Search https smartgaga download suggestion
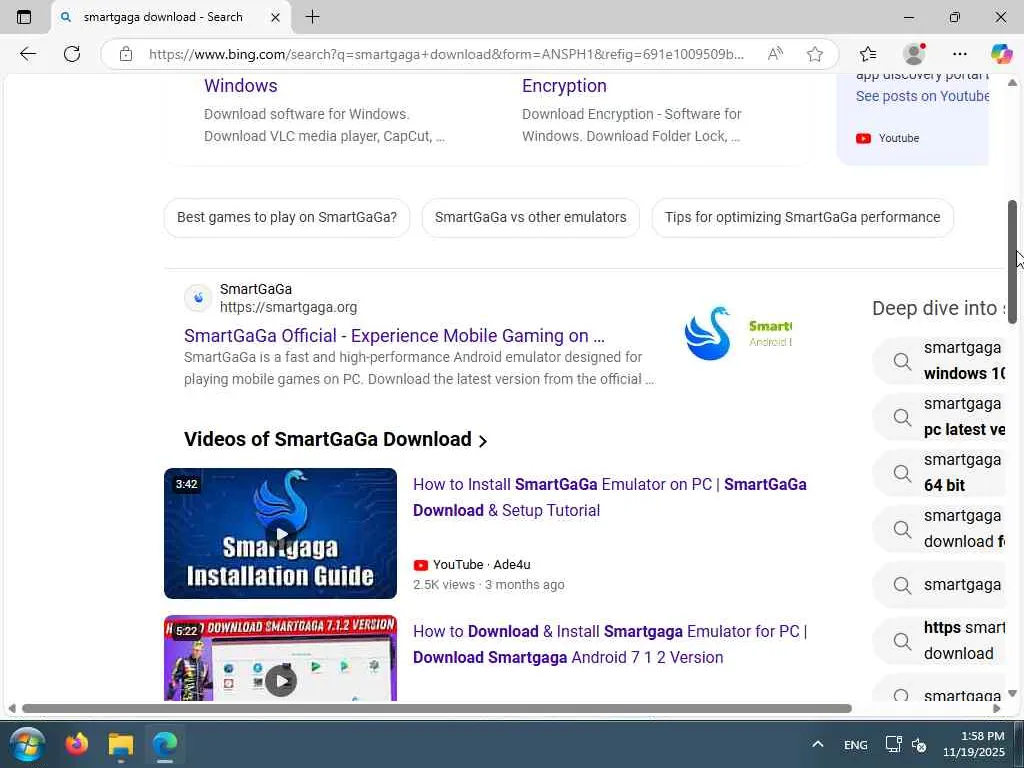1024x768 pixels. [939, 641]
